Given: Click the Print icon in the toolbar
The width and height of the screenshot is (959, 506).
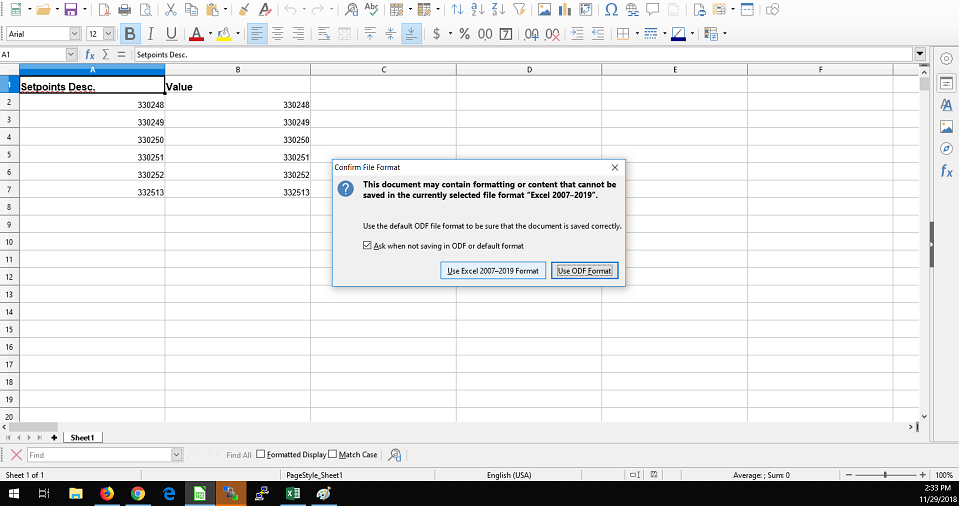Looking at the screenshot, I should [x=125, y=10].
